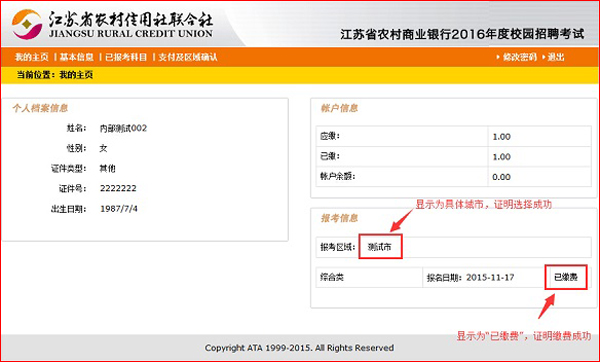This screenshot has height=362, width=600.
Task: Select exam region value 测试市
Action: (x=380, y=247)
